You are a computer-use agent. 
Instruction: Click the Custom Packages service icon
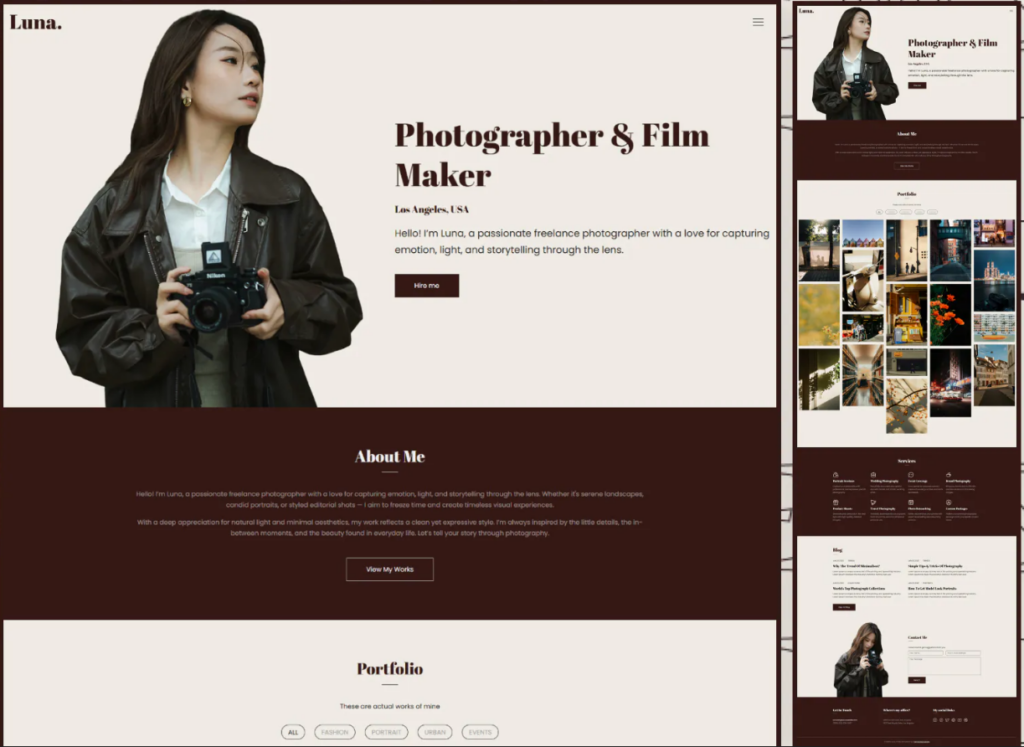pyautogui.click(x=948, y=502)
